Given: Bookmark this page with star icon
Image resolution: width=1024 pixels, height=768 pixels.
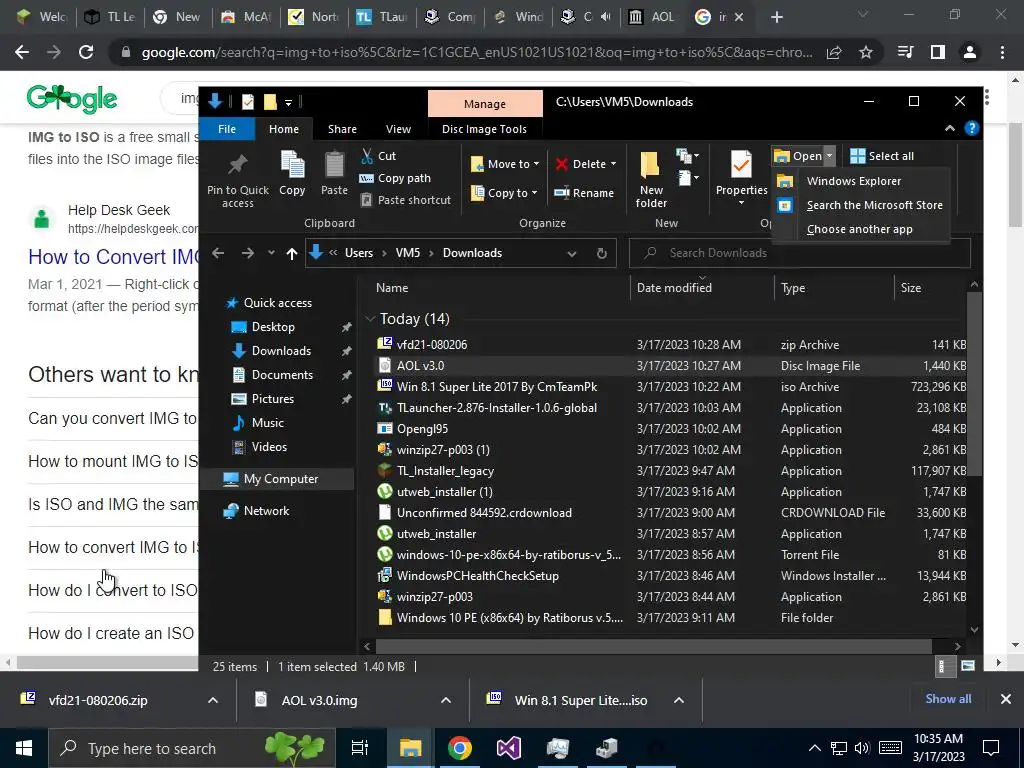Looking at the screenshot, I should click(865, 52).
